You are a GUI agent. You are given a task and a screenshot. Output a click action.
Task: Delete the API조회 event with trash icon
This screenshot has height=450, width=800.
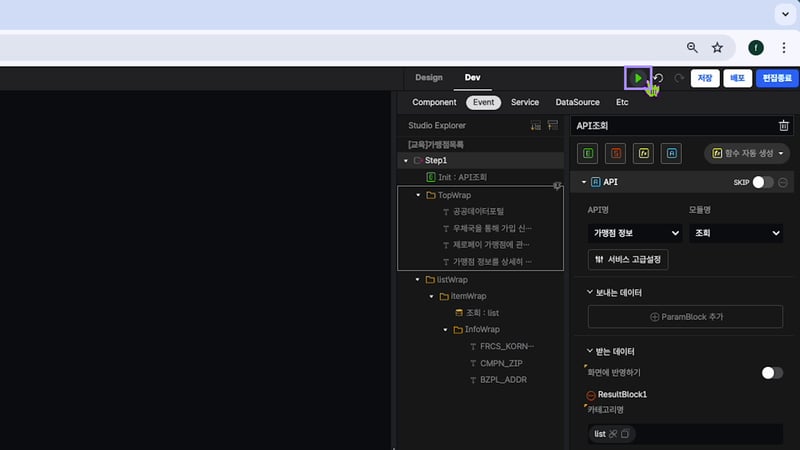pos(784,126)
